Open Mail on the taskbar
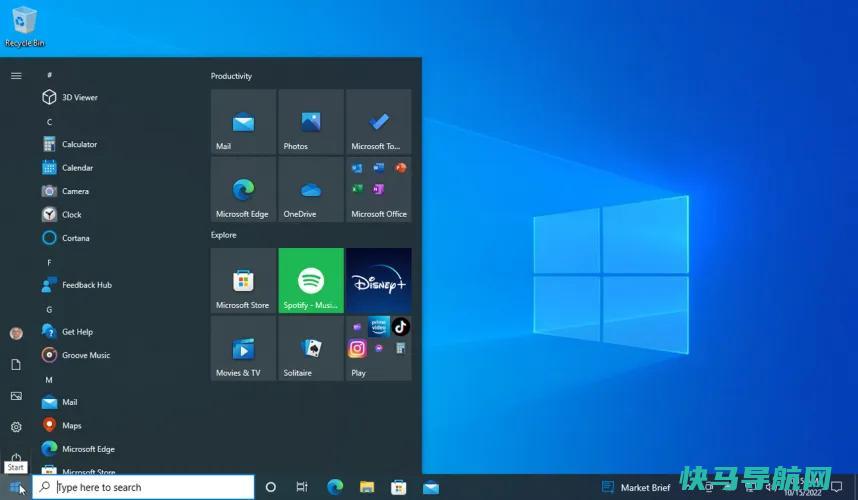This screenshot has height=500, width=858. 431,487
